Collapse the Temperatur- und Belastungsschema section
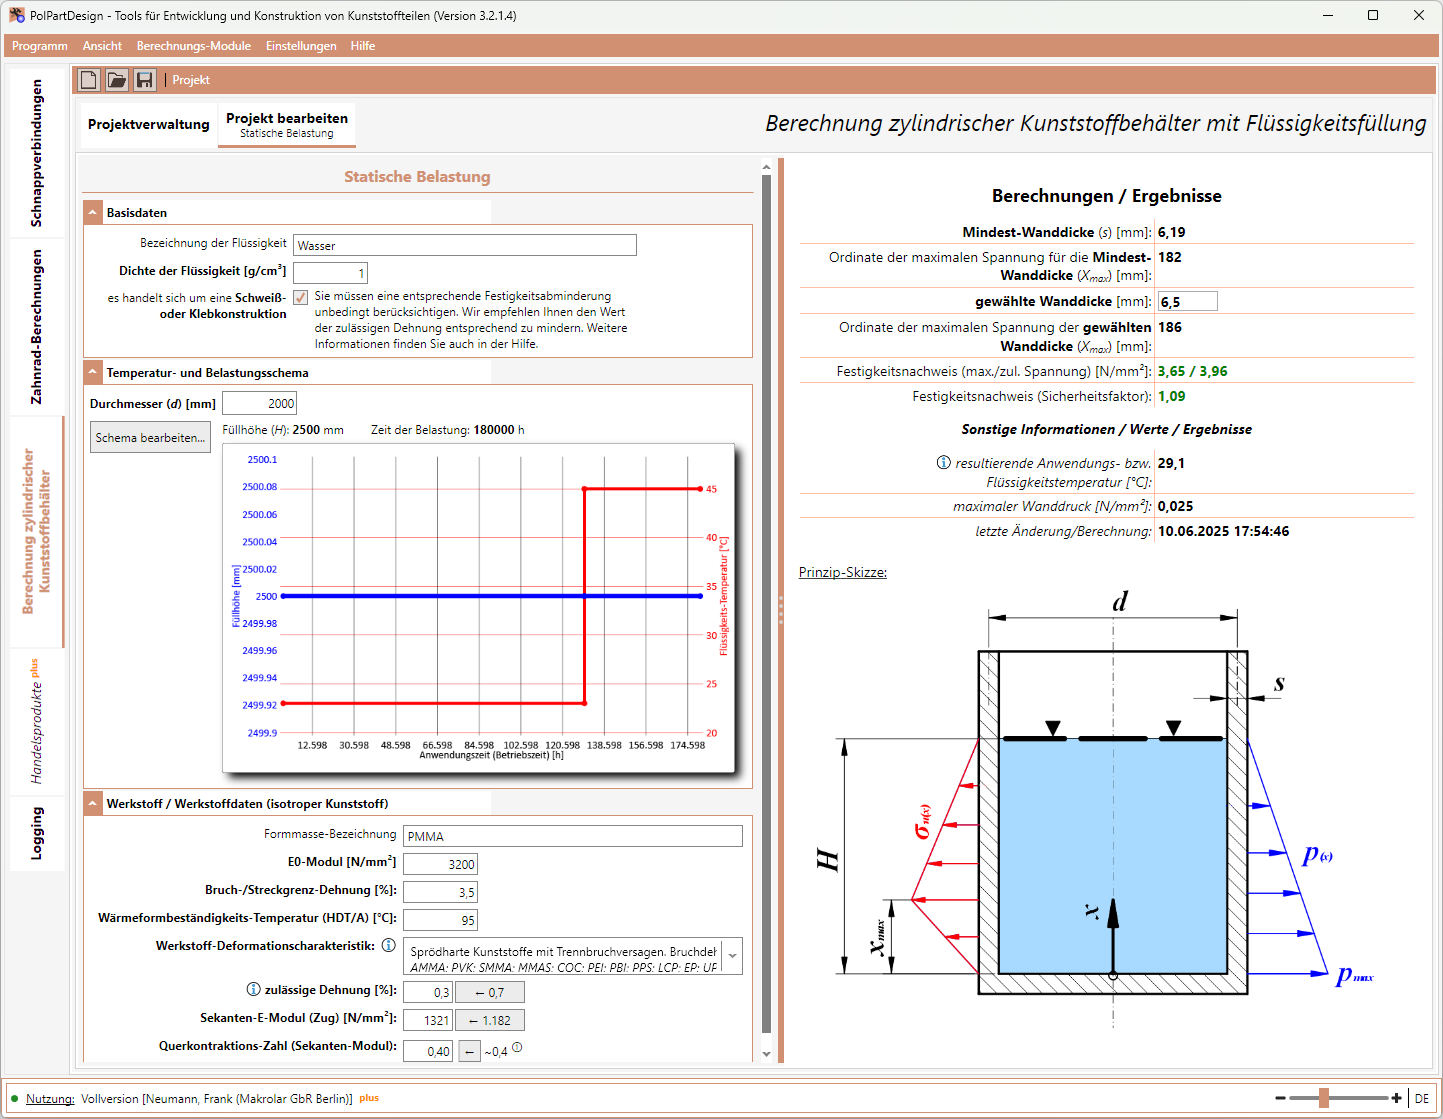This screenshot has height=1119, width=1443. 93,372
